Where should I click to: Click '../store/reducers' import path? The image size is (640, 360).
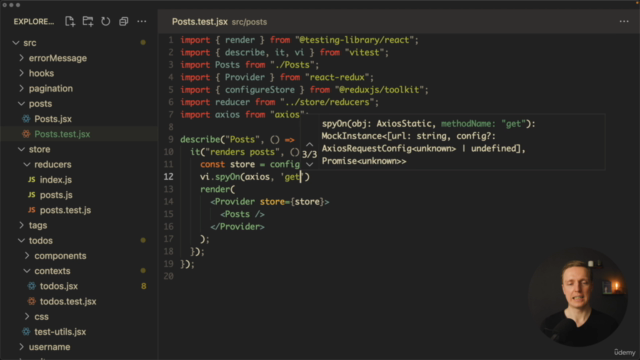tap(327, 102)
